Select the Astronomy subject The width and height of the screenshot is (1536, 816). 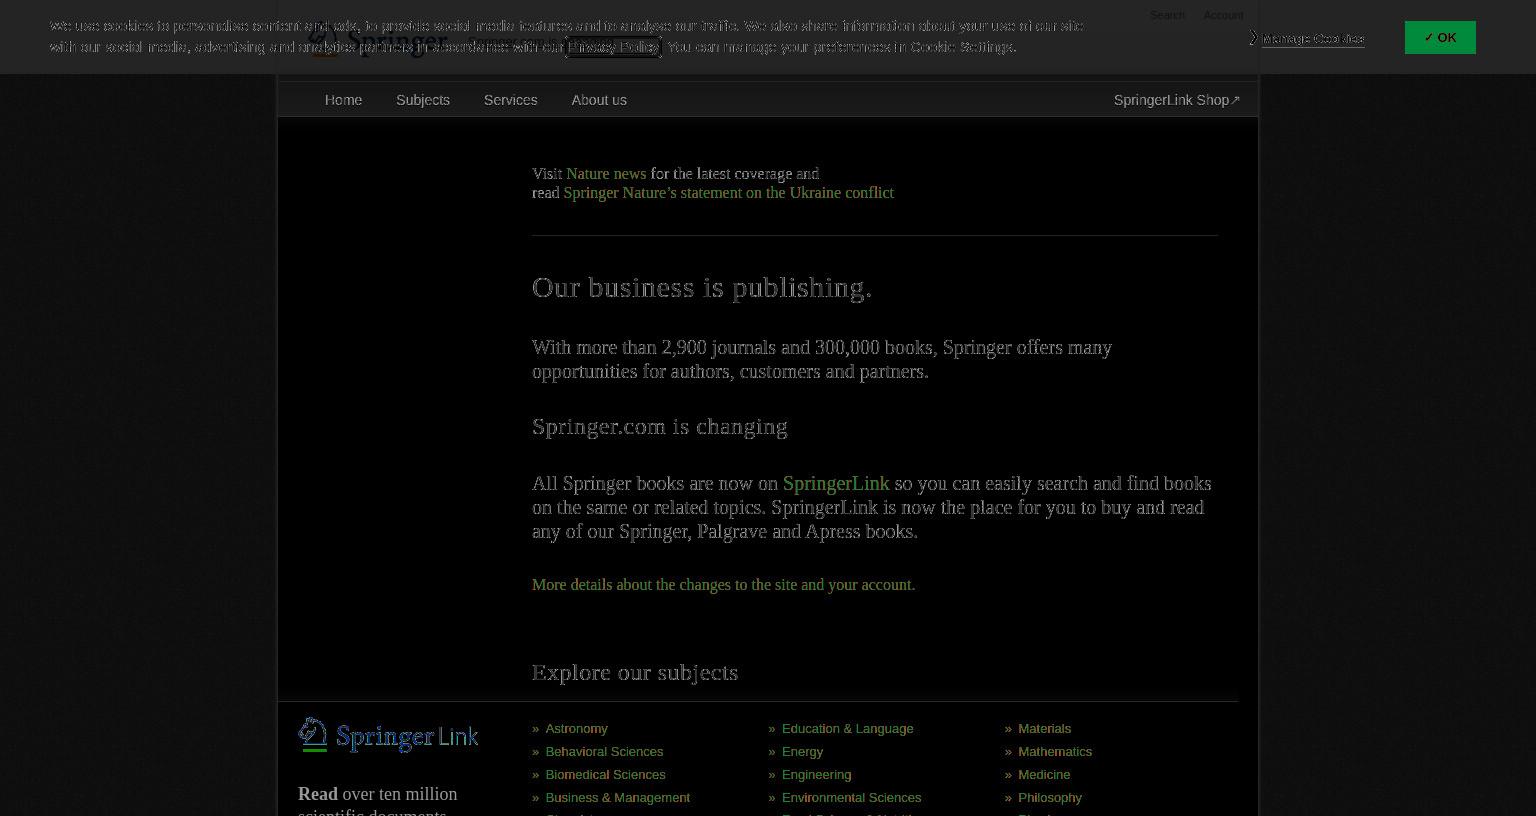[x=576, y=729]
